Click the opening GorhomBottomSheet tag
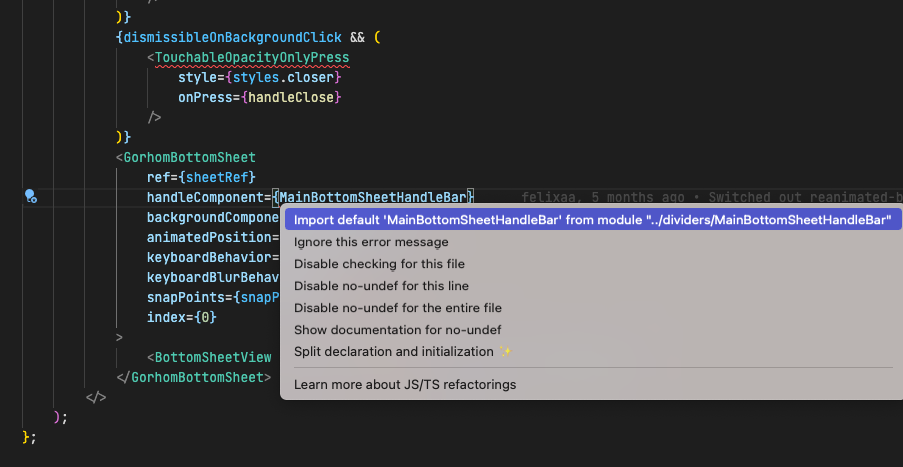Viewport: 903px width, 467px height. (189, 157)
